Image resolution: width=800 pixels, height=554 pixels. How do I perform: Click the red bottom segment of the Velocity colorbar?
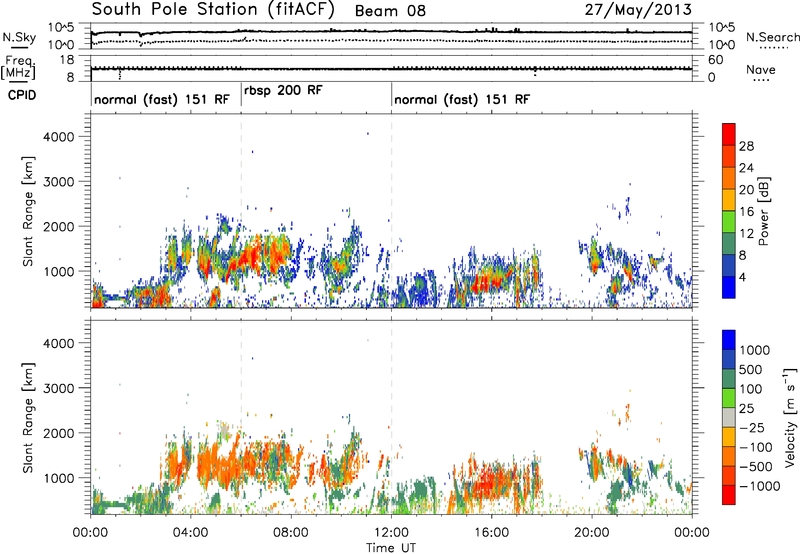729,494
